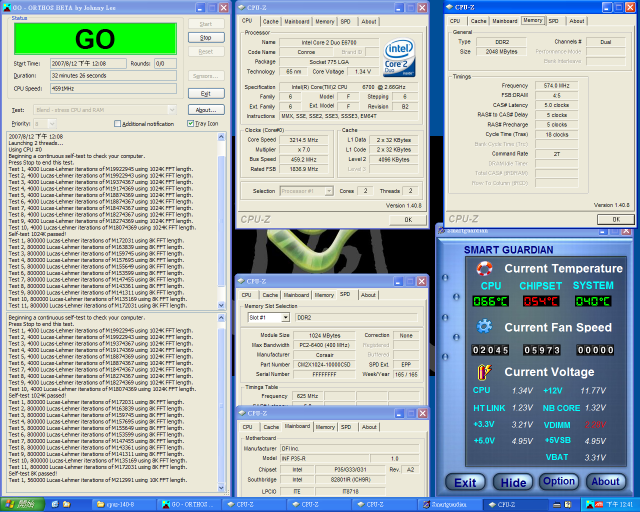
Task: Switch to the GO - ORTHOS taskbar item
Action: (189, 505)
